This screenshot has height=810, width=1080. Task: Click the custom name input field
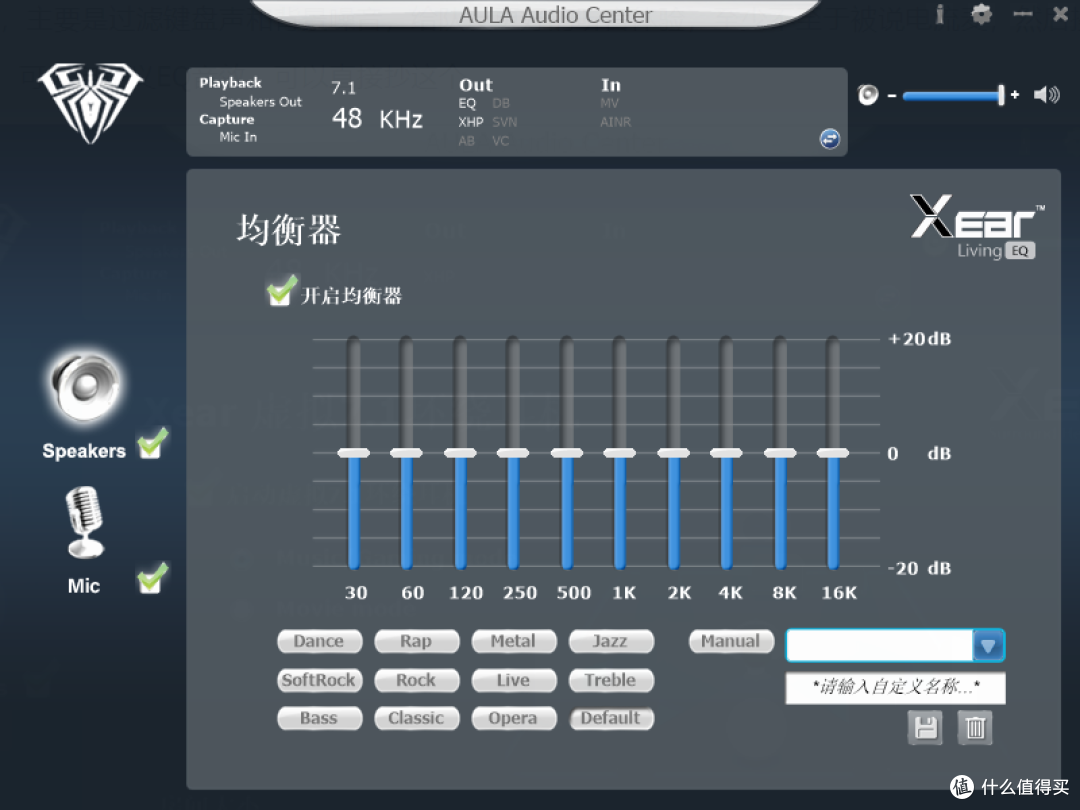(895, 687)
